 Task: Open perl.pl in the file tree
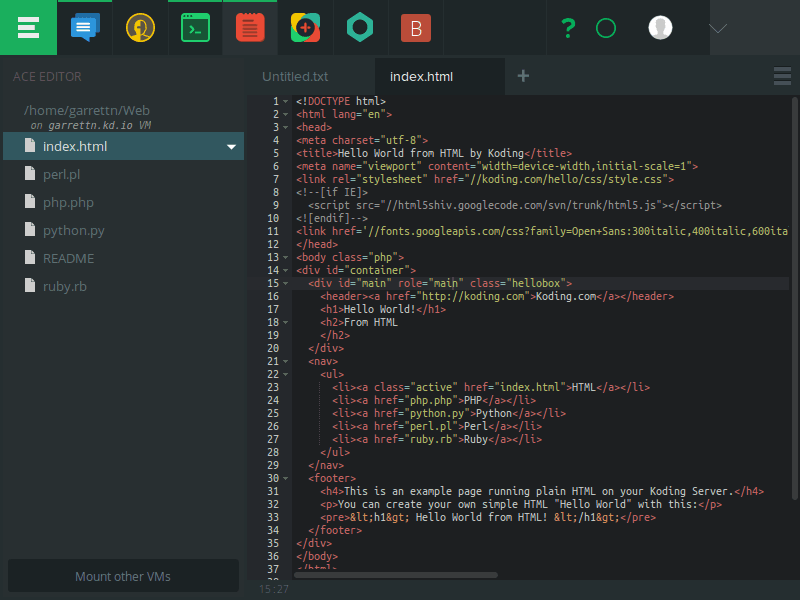[x=61, y=174]
